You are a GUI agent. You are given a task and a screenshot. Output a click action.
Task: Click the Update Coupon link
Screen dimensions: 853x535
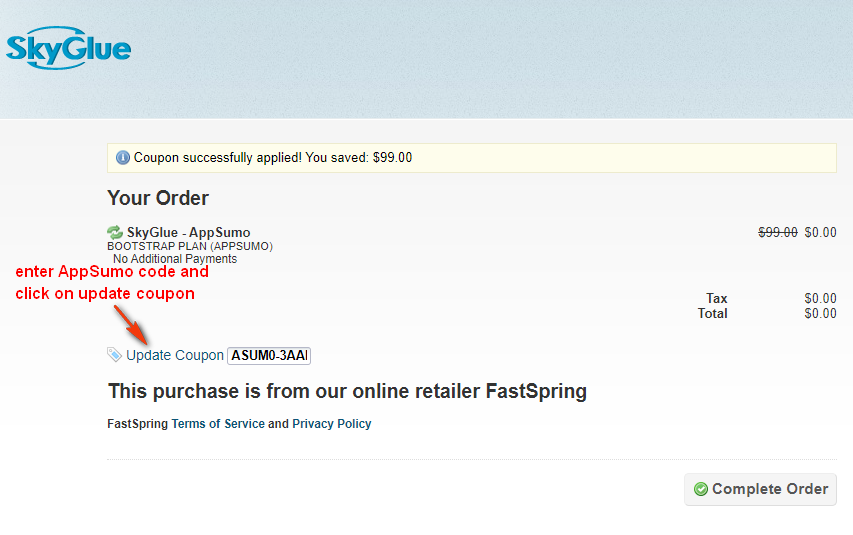coord(175,355)
